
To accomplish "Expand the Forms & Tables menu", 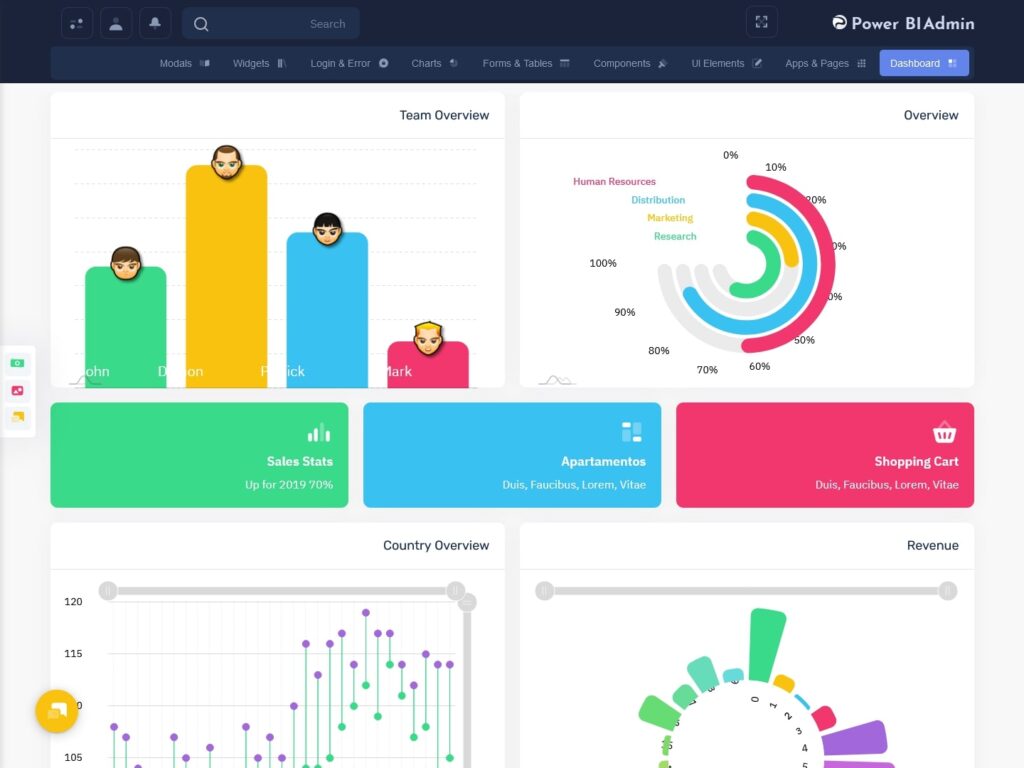I will click(525, 63).
